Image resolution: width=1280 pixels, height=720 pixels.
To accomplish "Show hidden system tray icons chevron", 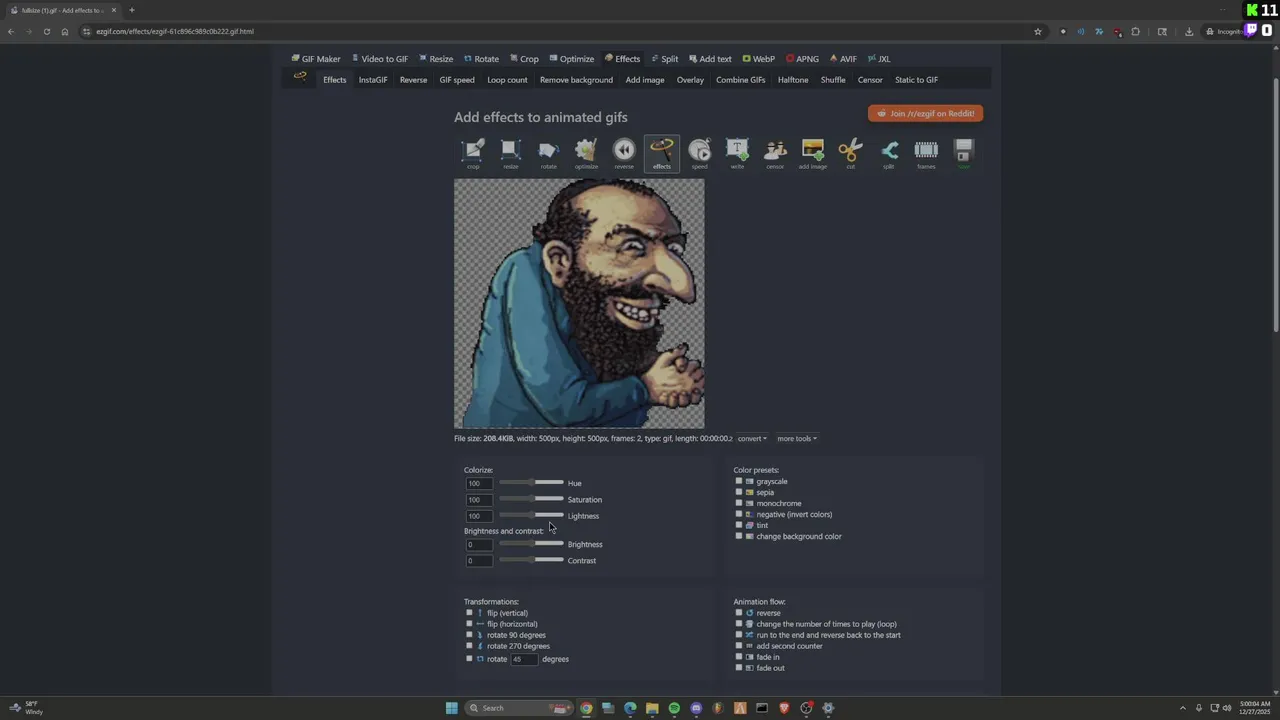I will click(x=1183, y=708).
